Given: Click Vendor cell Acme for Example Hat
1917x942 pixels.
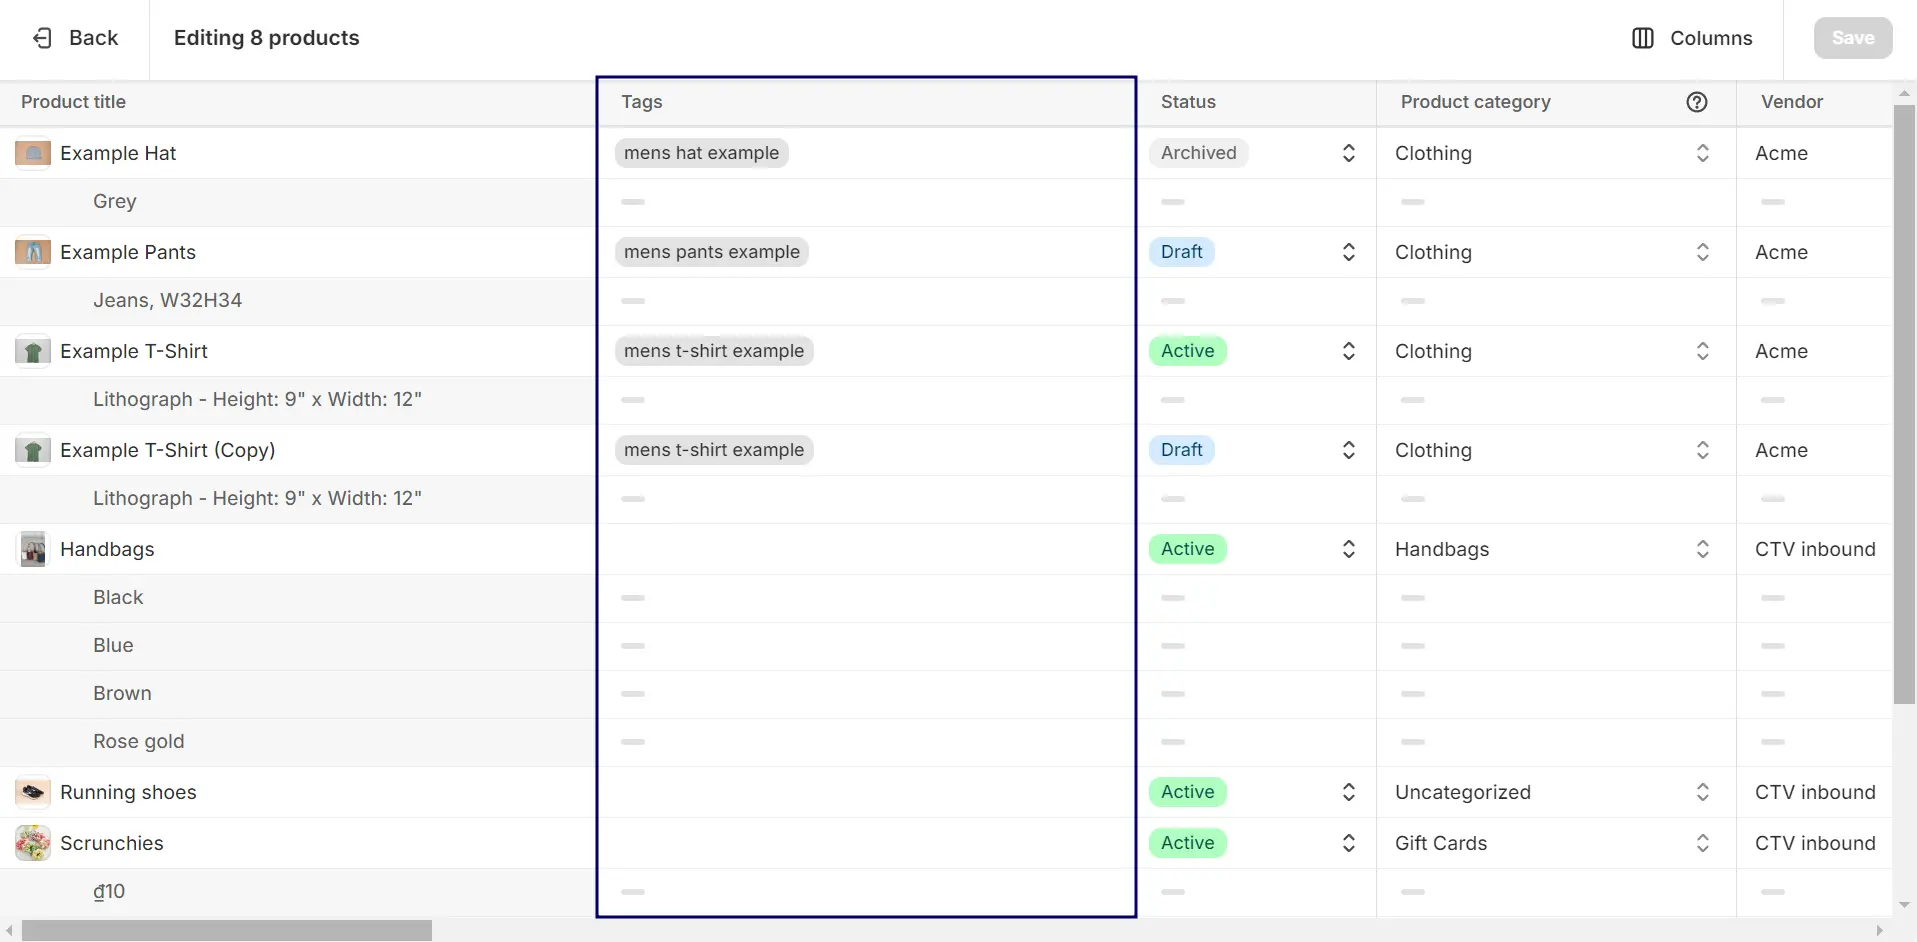Looking at the screenshot, I should [x=1781, y=153].
